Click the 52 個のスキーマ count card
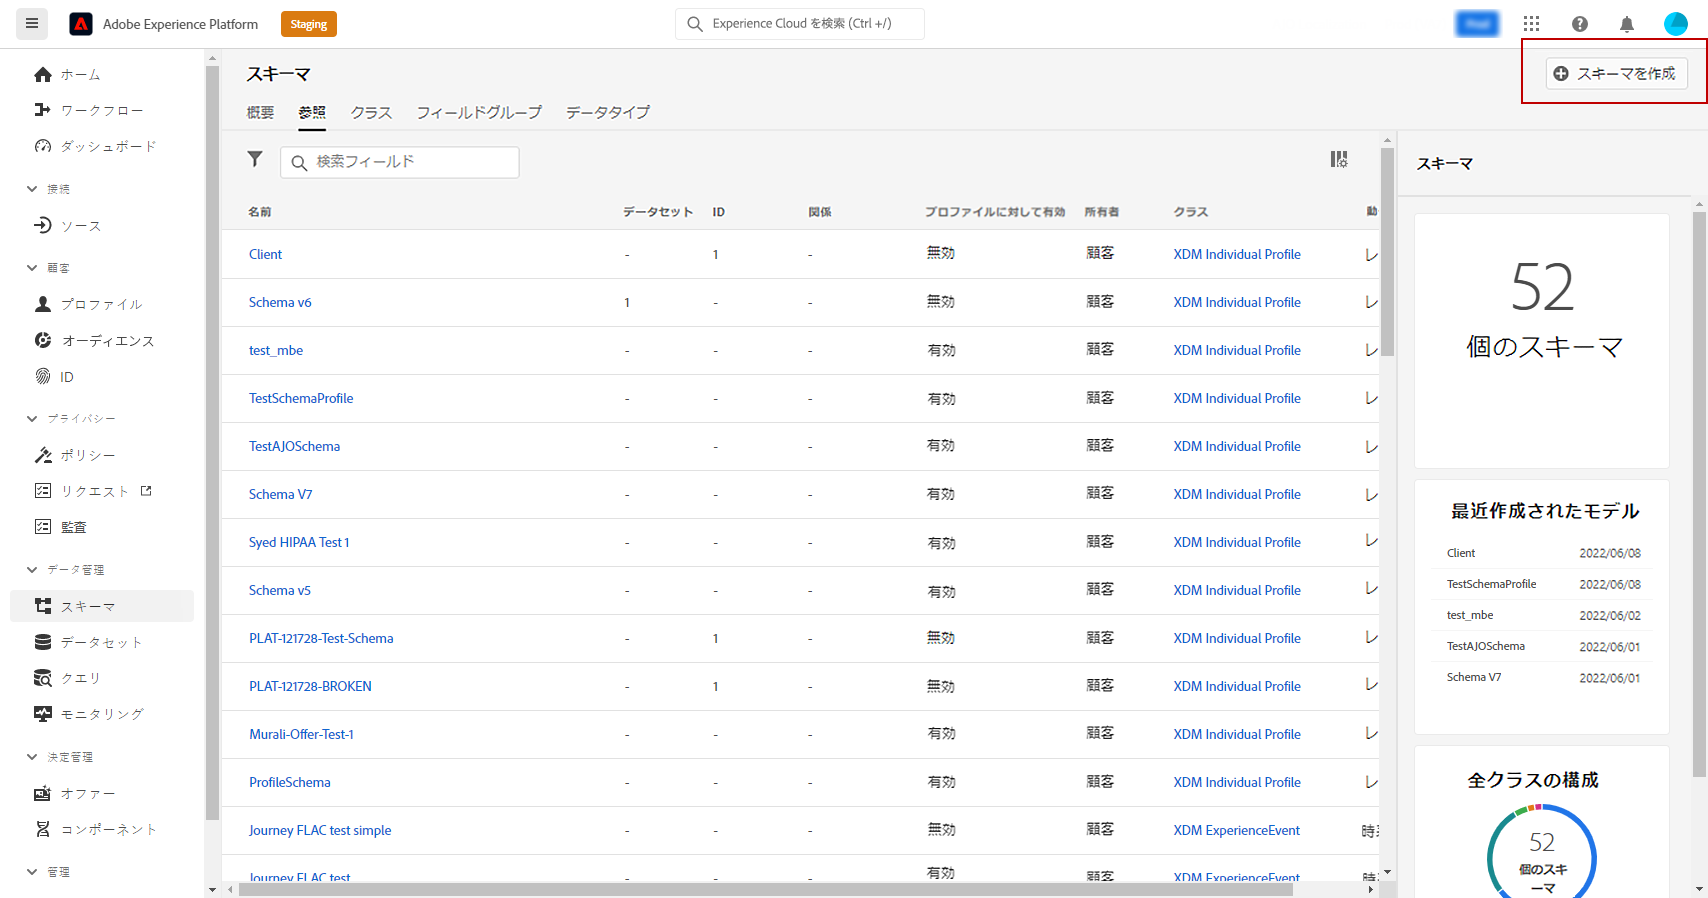 (x=1542, y=341)
